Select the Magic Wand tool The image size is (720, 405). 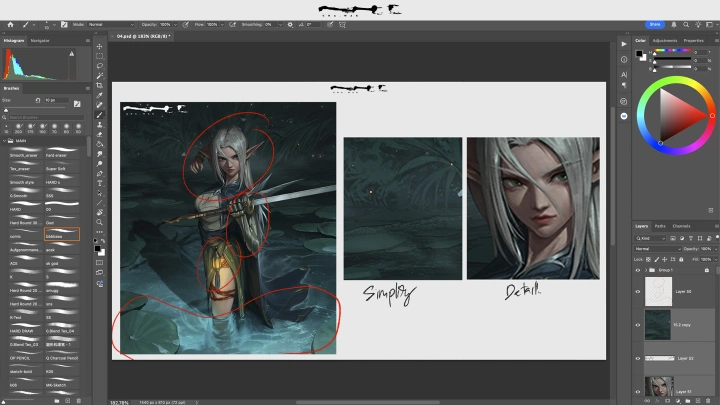(99, 76)
